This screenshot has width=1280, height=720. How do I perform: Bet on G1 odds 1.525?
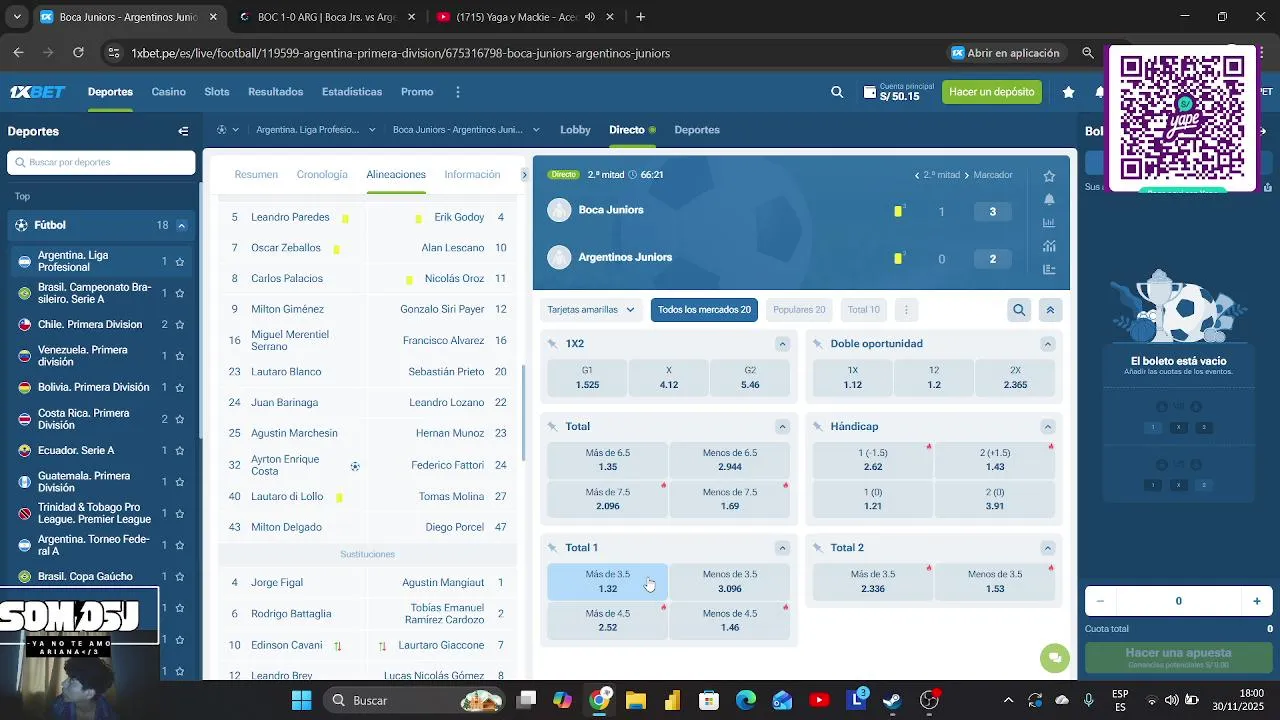587,378
